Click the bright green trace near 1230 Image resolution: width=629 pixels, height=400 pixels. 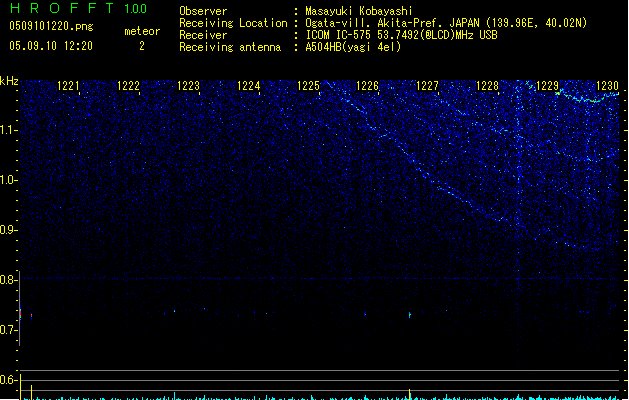(x=586, y=97)
